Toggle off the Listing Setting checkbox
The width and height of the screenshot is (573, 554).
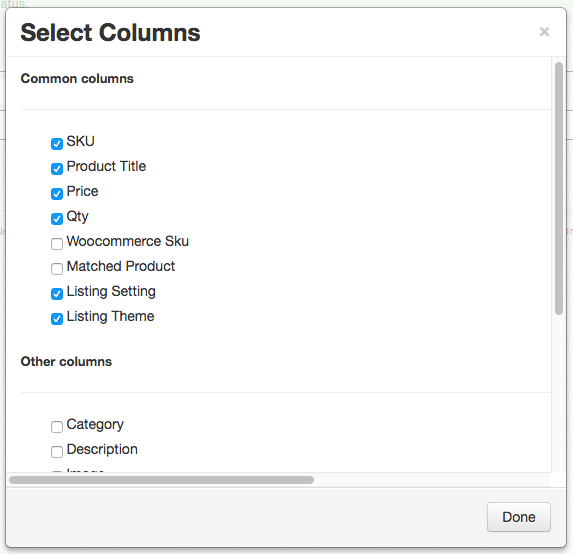57,294
